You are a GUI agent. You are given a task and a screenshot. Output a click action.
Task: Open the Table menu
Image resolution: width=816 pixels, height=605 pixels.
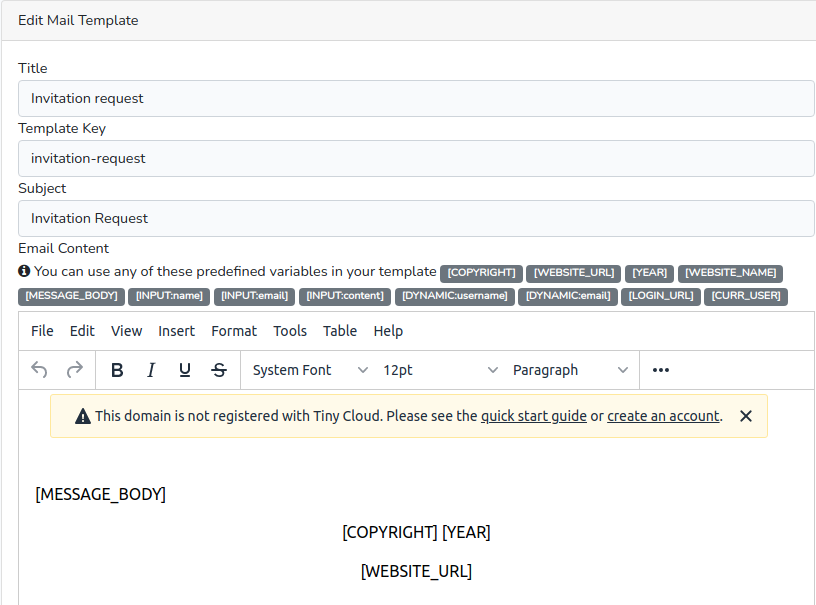coord(340,331)
